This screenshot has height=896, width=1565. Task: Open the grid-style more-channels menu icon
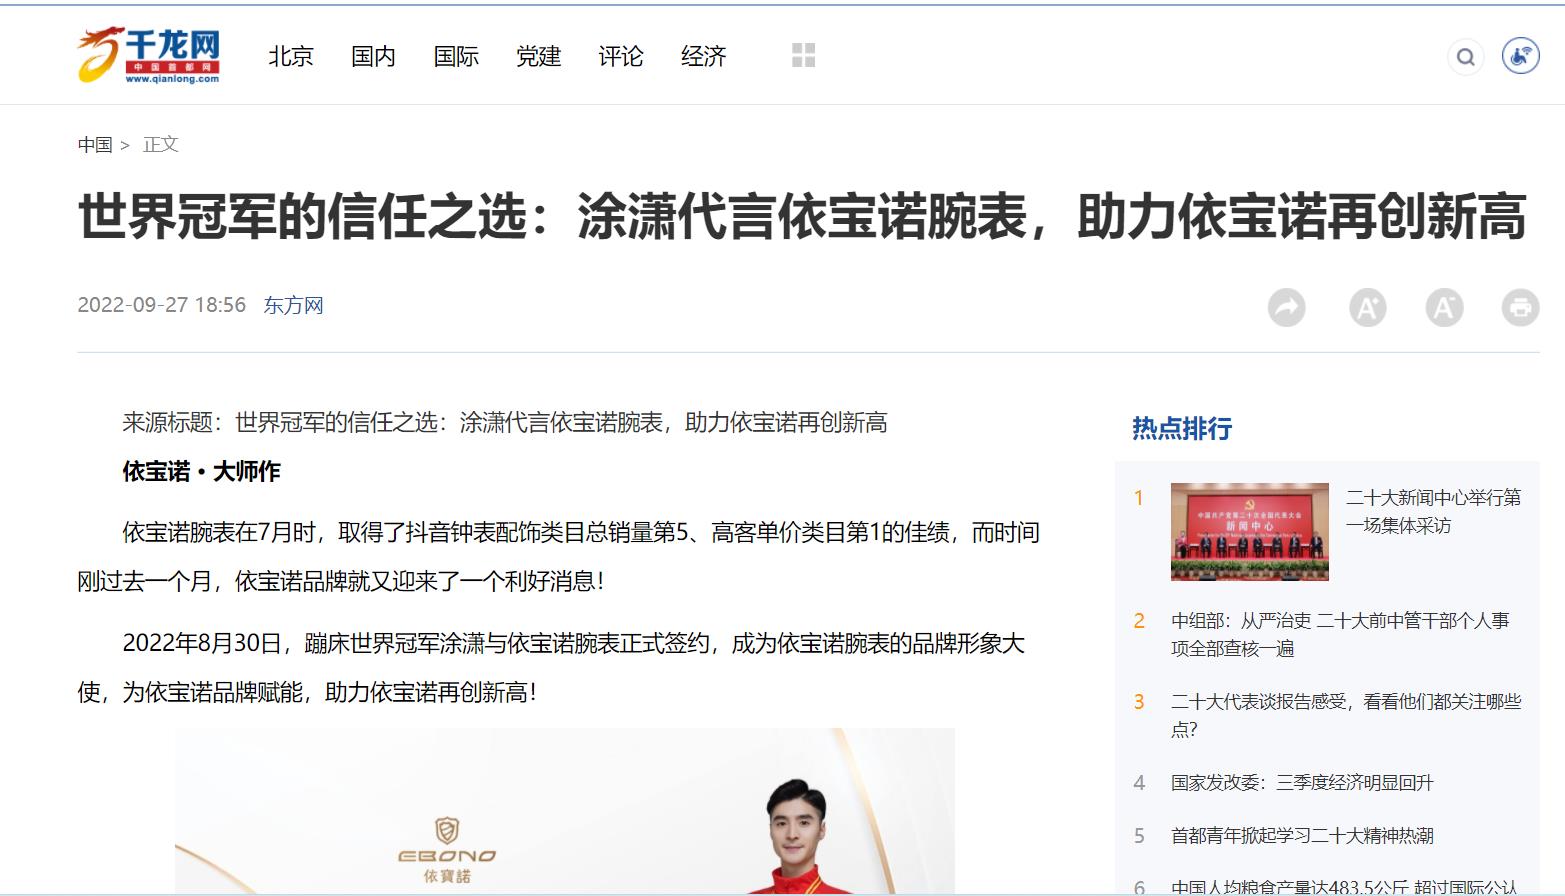pos(803,55)
